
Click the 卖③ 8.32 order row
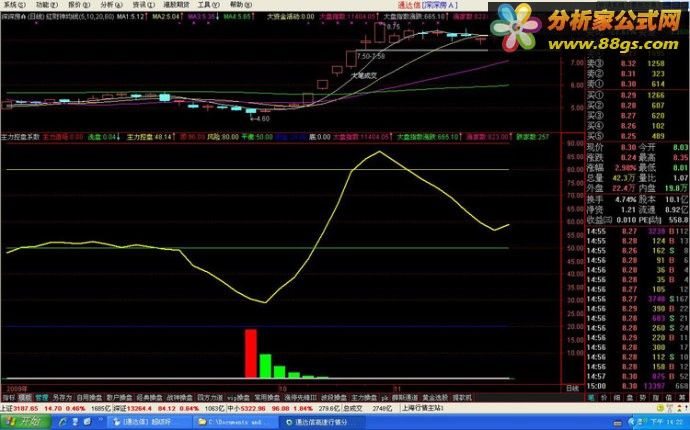[626, 64]
